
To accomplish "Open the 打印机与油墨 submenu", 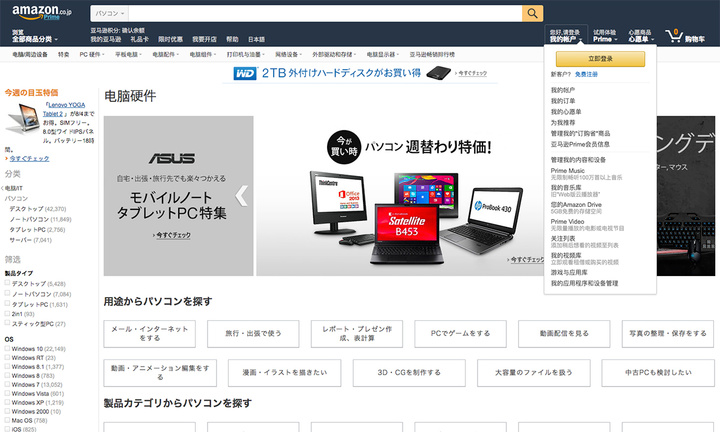I will pos(246,54).
